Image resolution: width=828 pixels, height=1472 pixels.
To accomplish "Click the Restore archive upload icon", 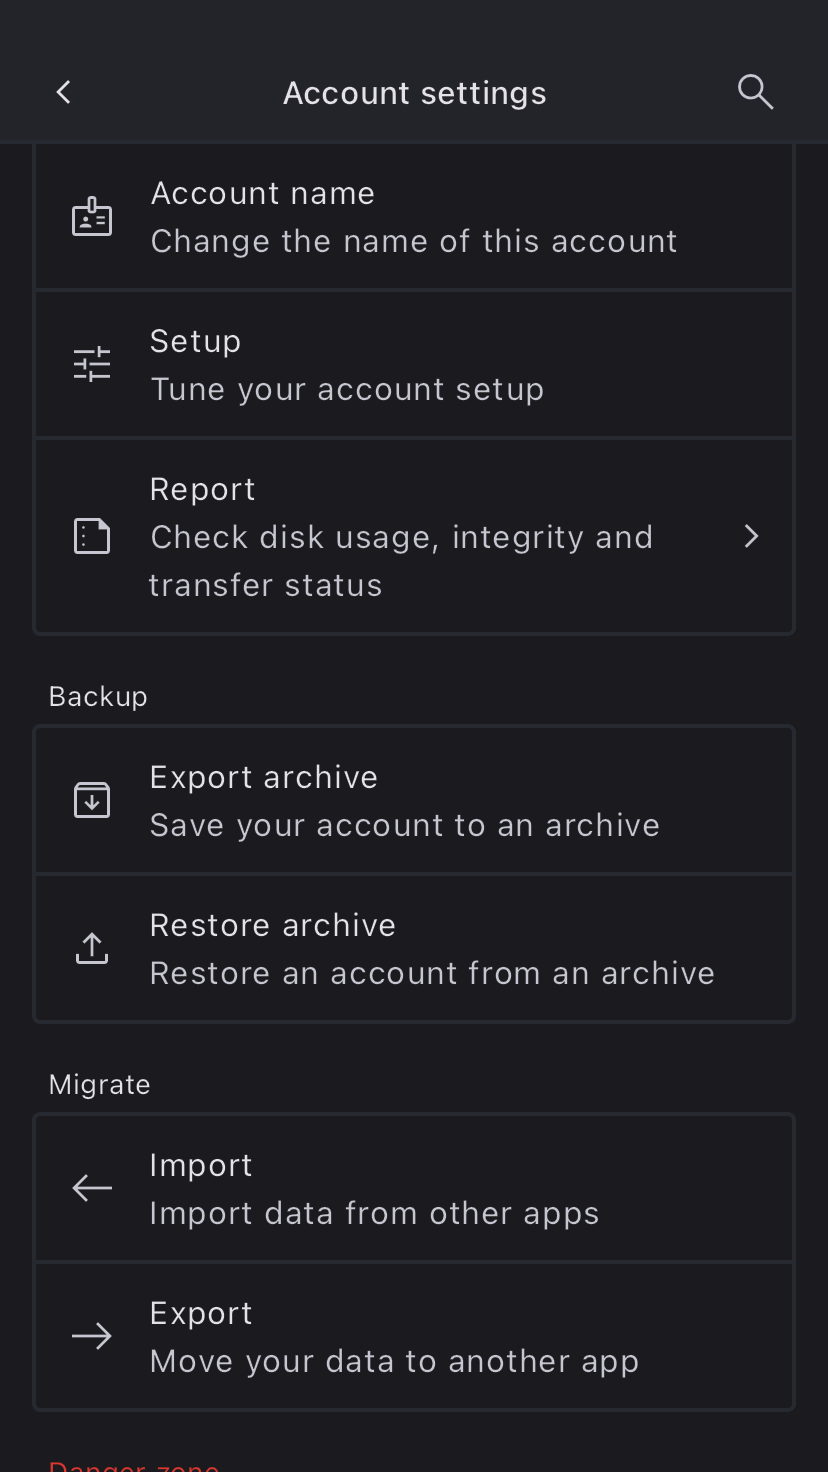I will 92,948.
